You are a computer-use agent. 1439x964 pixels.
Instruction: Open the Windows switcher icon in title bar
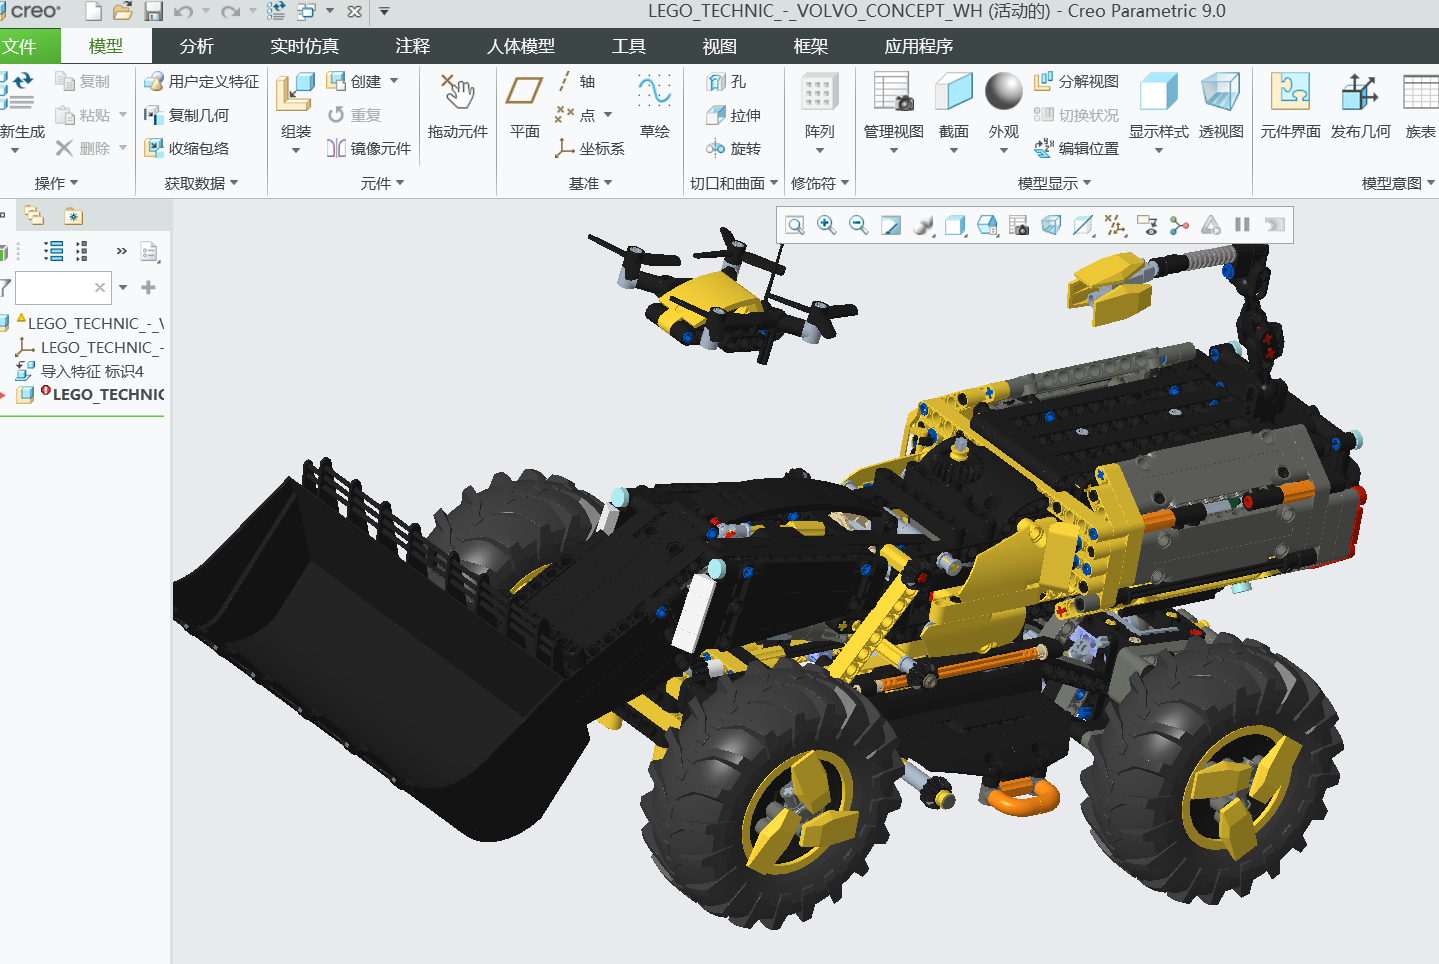[x=307, y=12]
